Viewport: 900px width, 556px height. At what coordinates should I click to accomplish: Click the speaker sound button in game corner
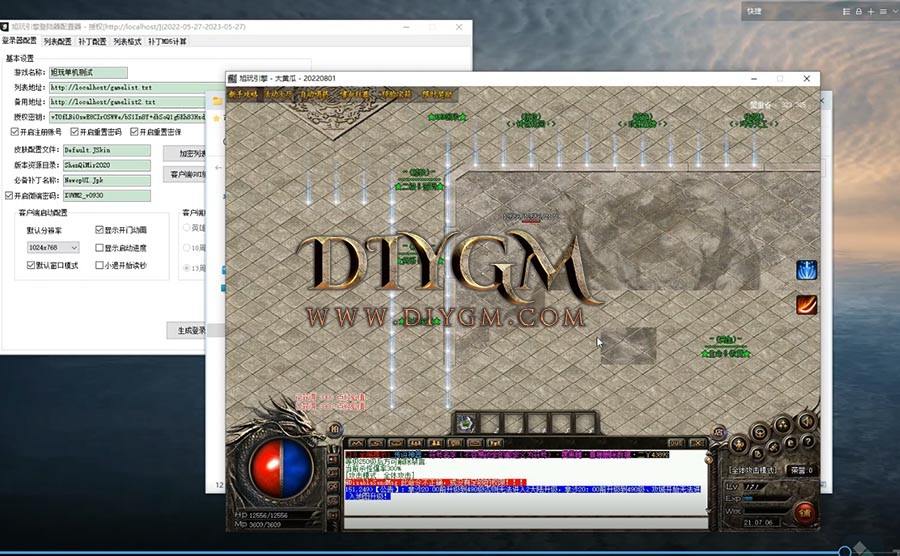pos(806,421)
